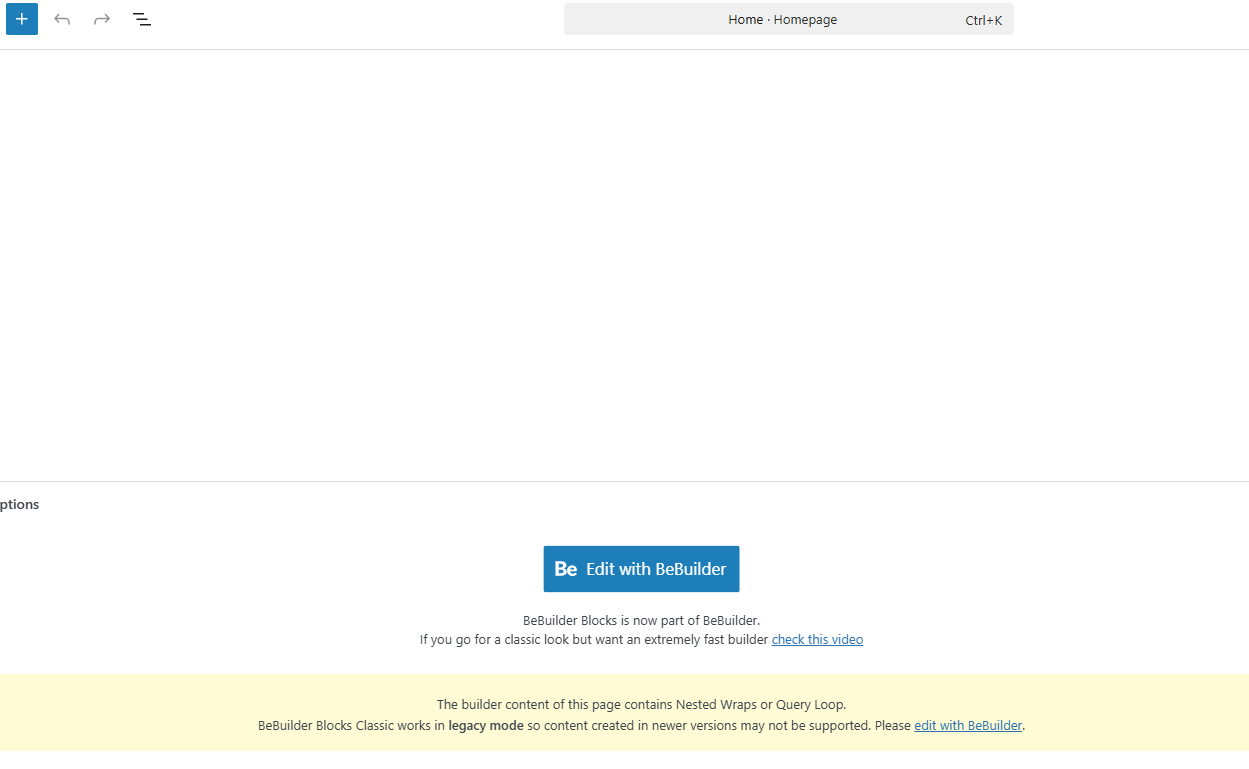Viewport: 1249px width, 769px height.
Task: Follow the "check this video" link
Action: coord(817,640)
